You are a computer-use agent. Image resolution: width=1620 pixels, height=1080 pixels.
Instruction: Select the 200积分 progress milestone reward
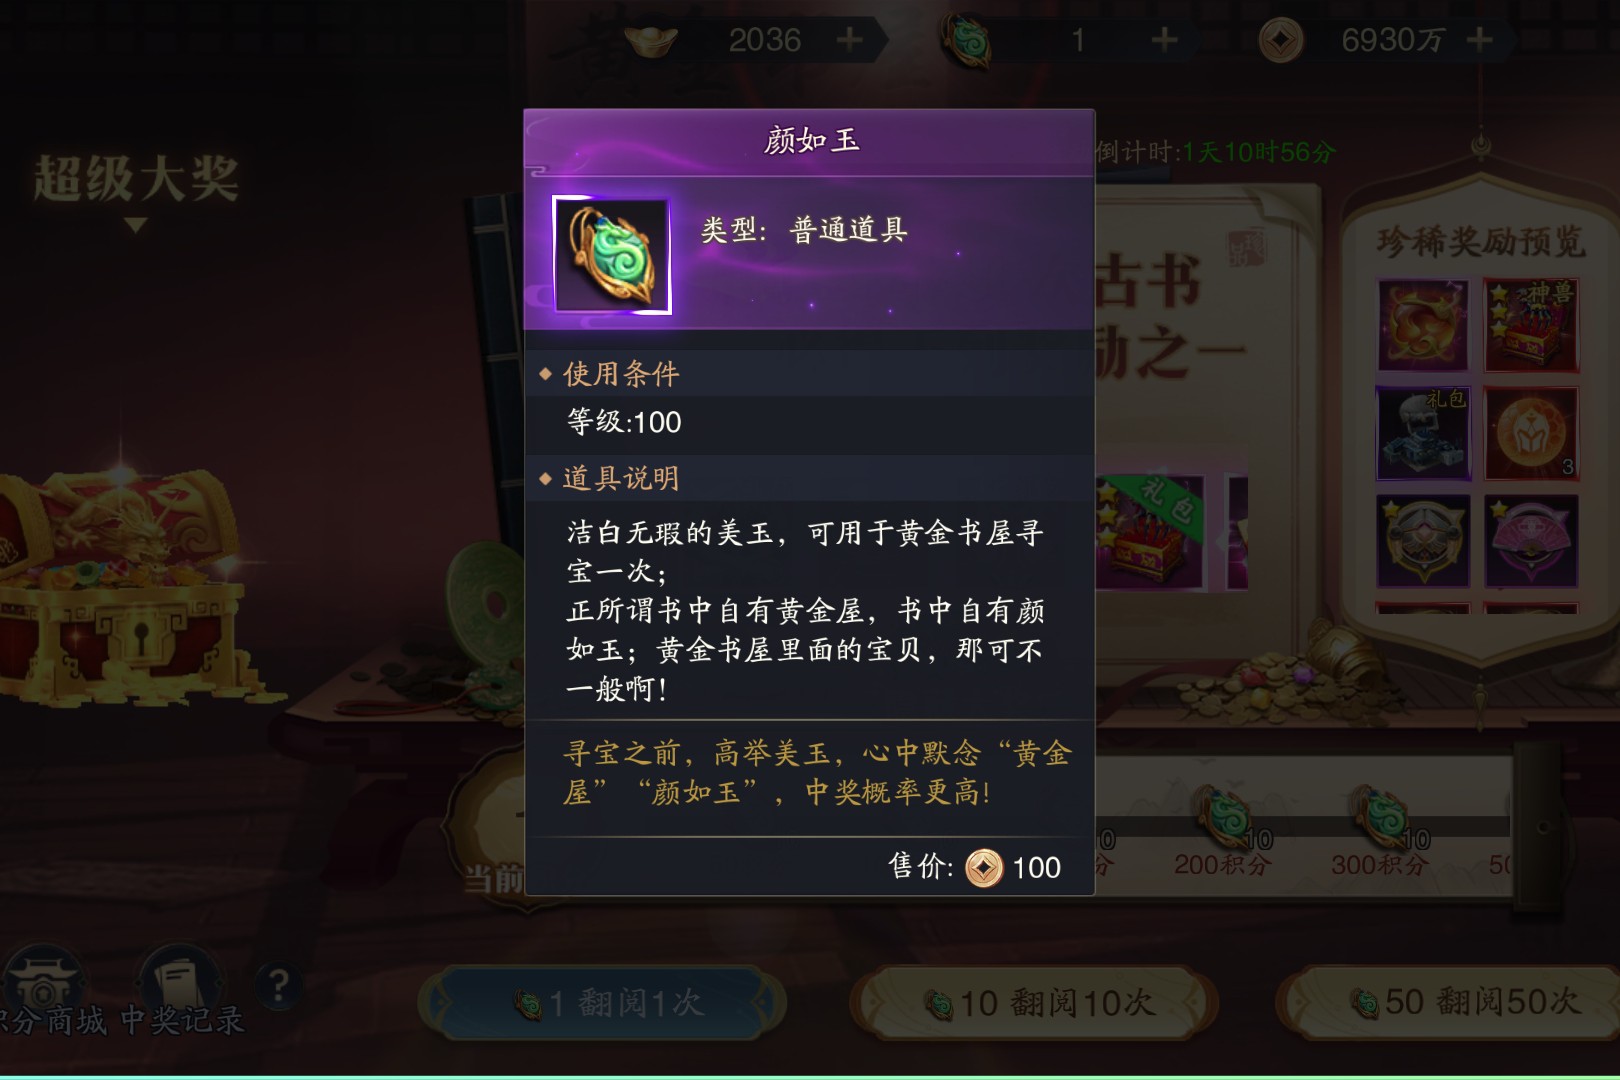(1222, 832)
